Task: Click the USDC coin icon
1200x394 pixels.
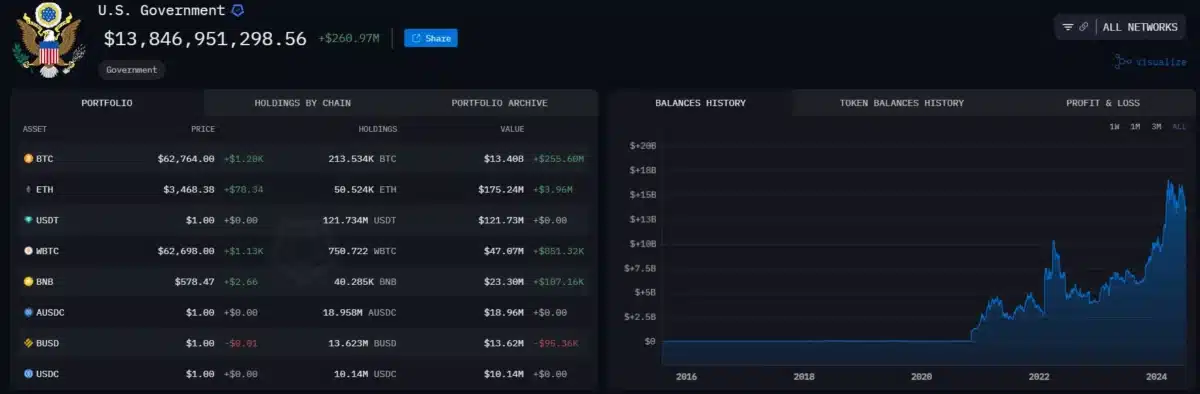Action: [x=28, y=374]
